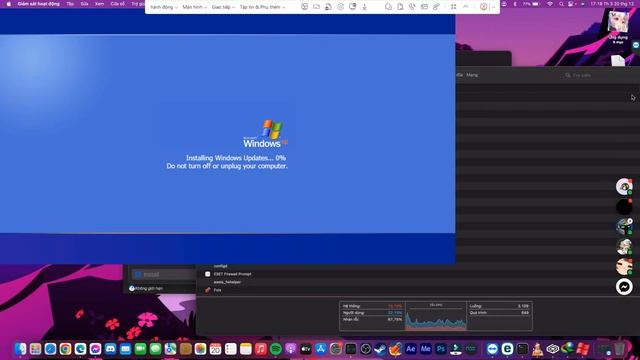The image size is (640, 360).
Task: Open the Giám sát hoạt động app menu
Action: pos(38,4)
